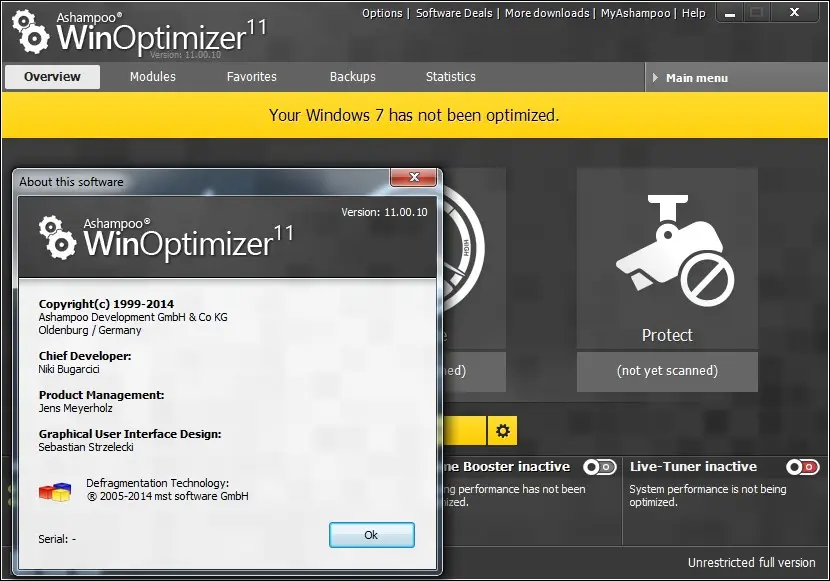Viewport: 830px width, 581px height.
Task: Click 'Version: 11.00.10' in About dialog
Action: (384, 212)
